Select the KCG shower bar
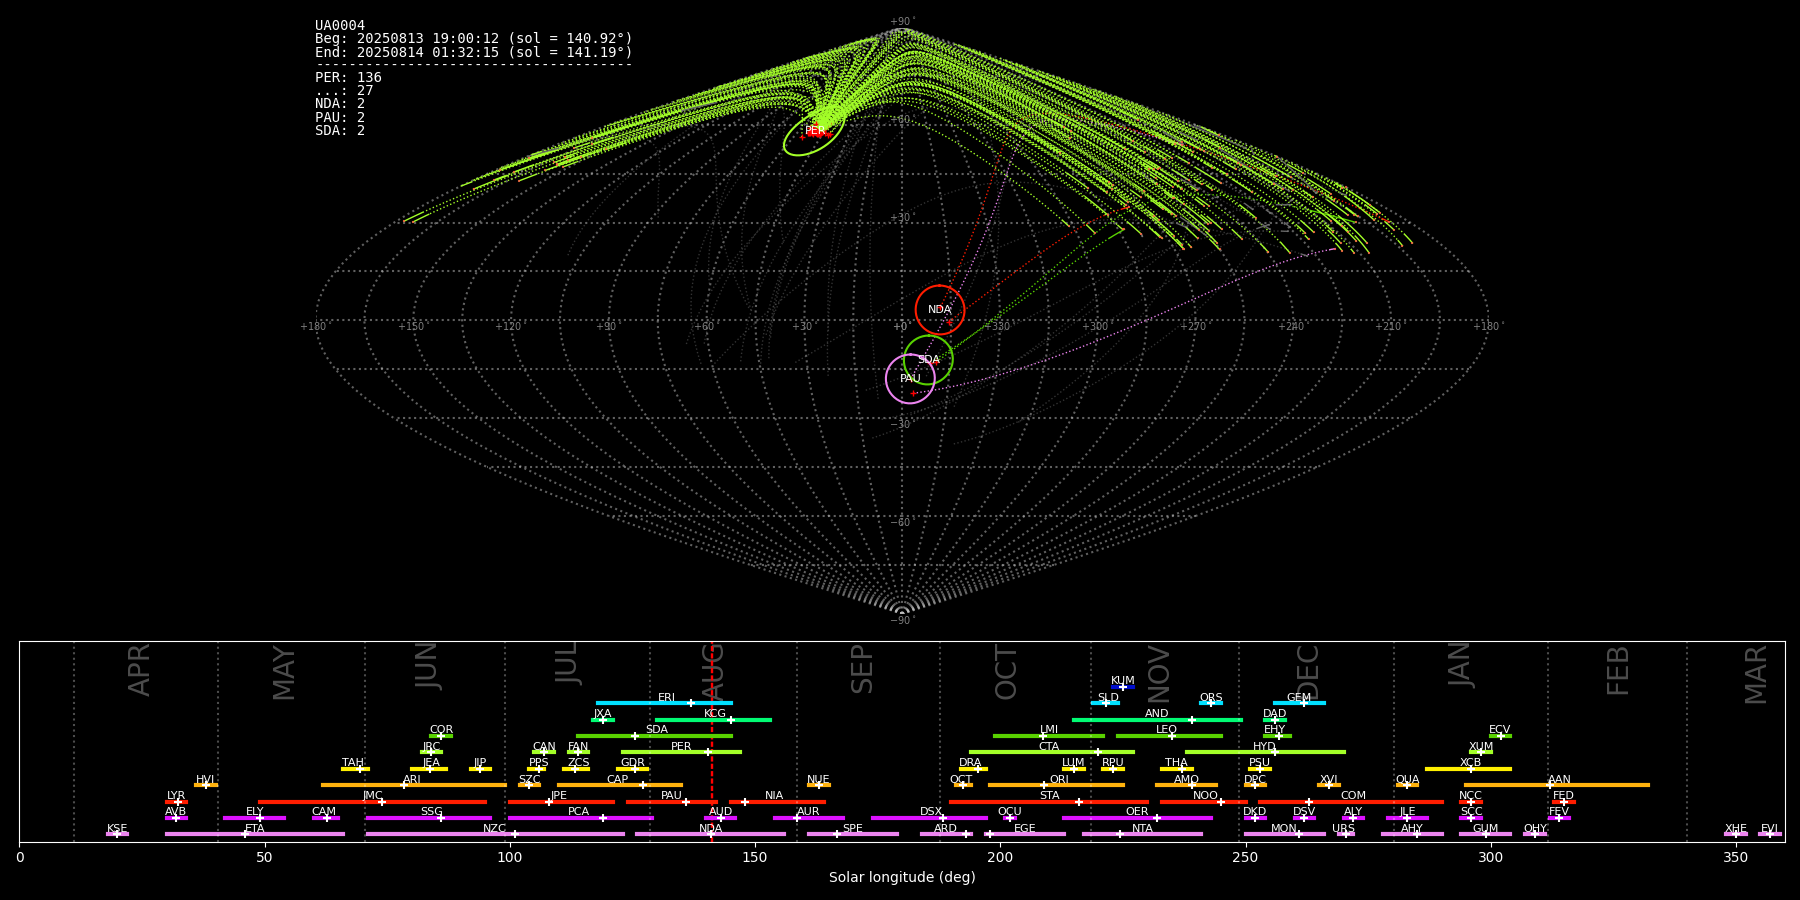 [x=713, y=719]
